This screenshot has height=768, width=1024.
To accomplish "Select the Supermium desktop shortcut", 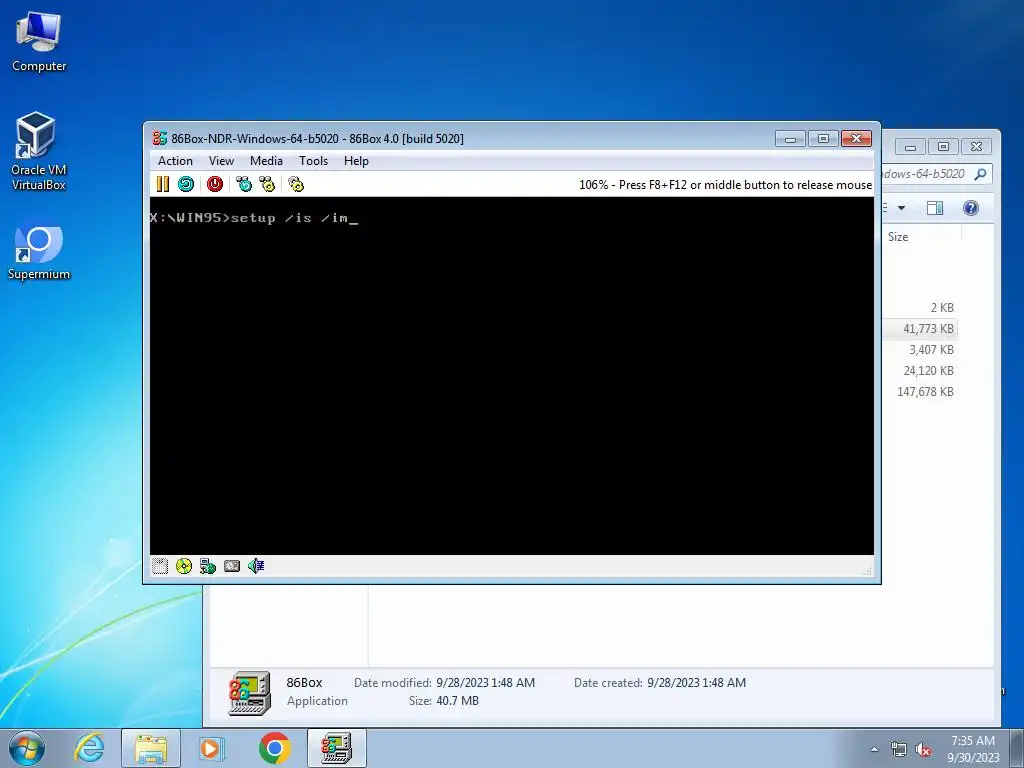I will click(x=39, y=253).
